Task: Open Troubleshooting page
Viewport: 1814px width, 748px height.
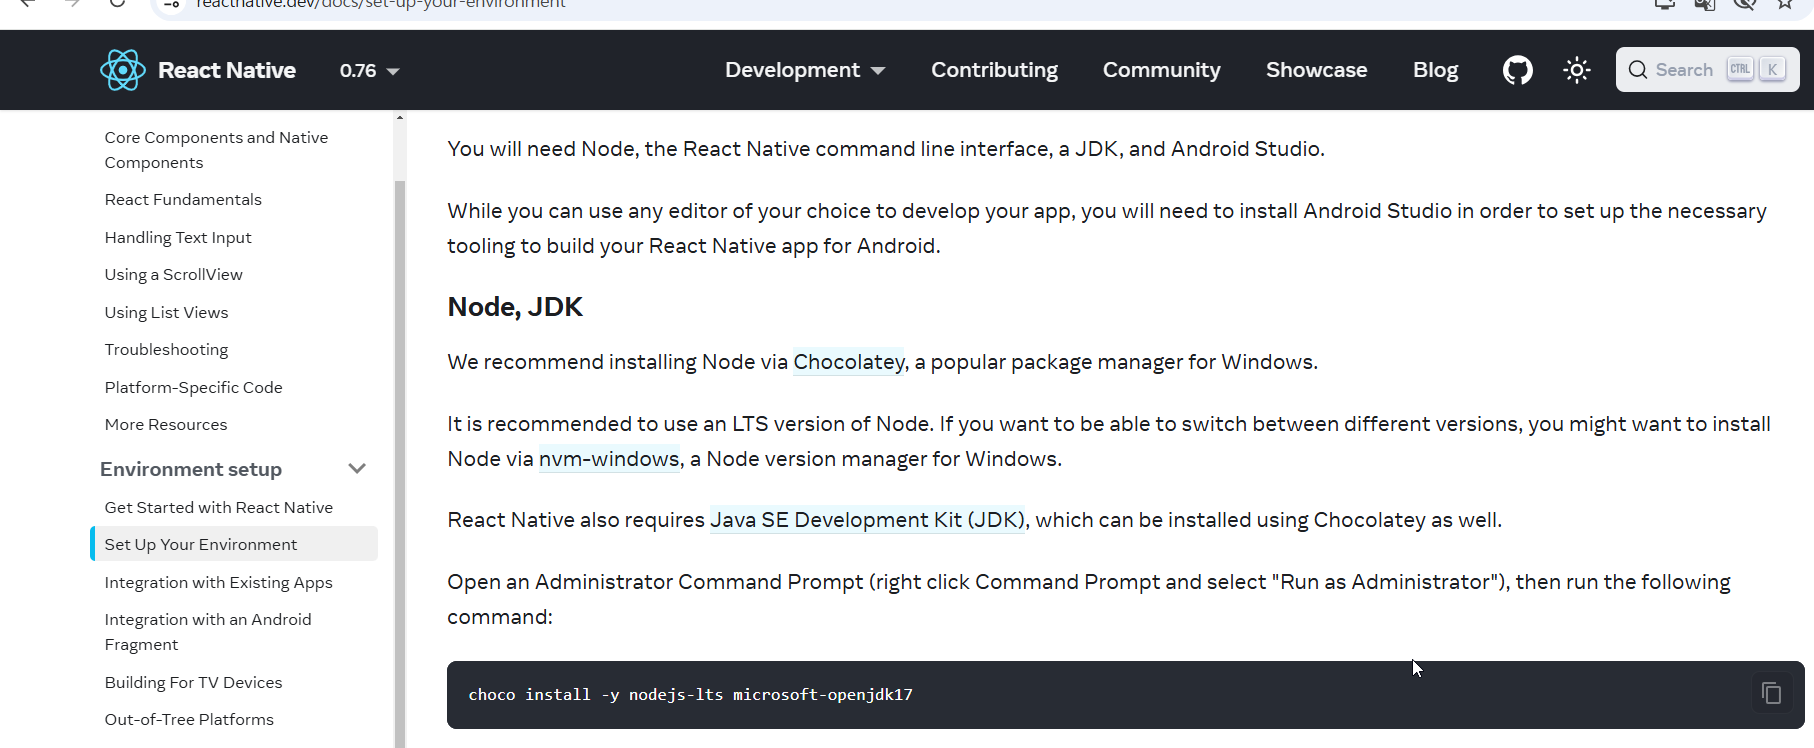Action: coord(166,349)
